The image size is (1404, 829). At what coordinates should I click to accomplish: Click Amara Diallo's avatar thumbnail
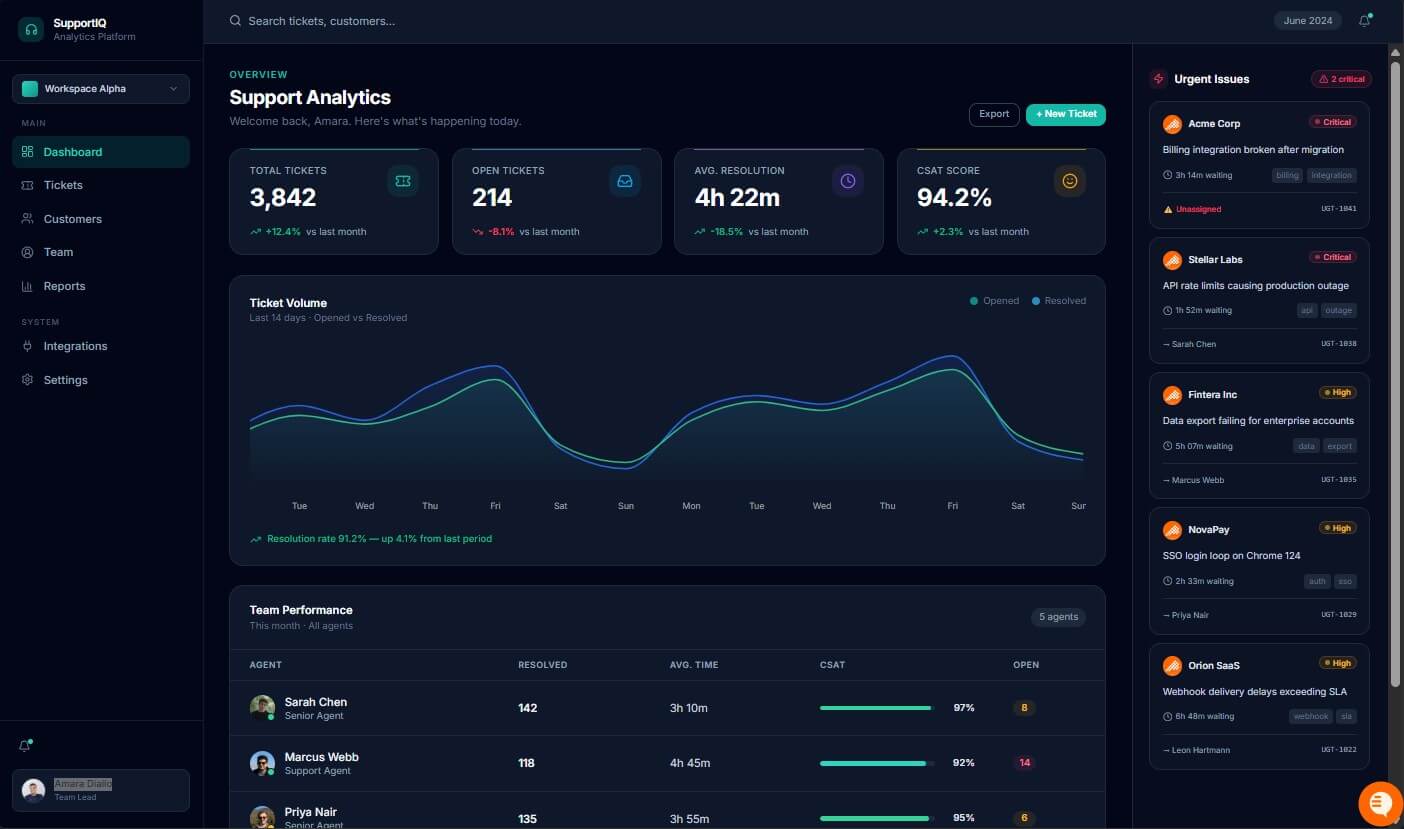(34, 790)
